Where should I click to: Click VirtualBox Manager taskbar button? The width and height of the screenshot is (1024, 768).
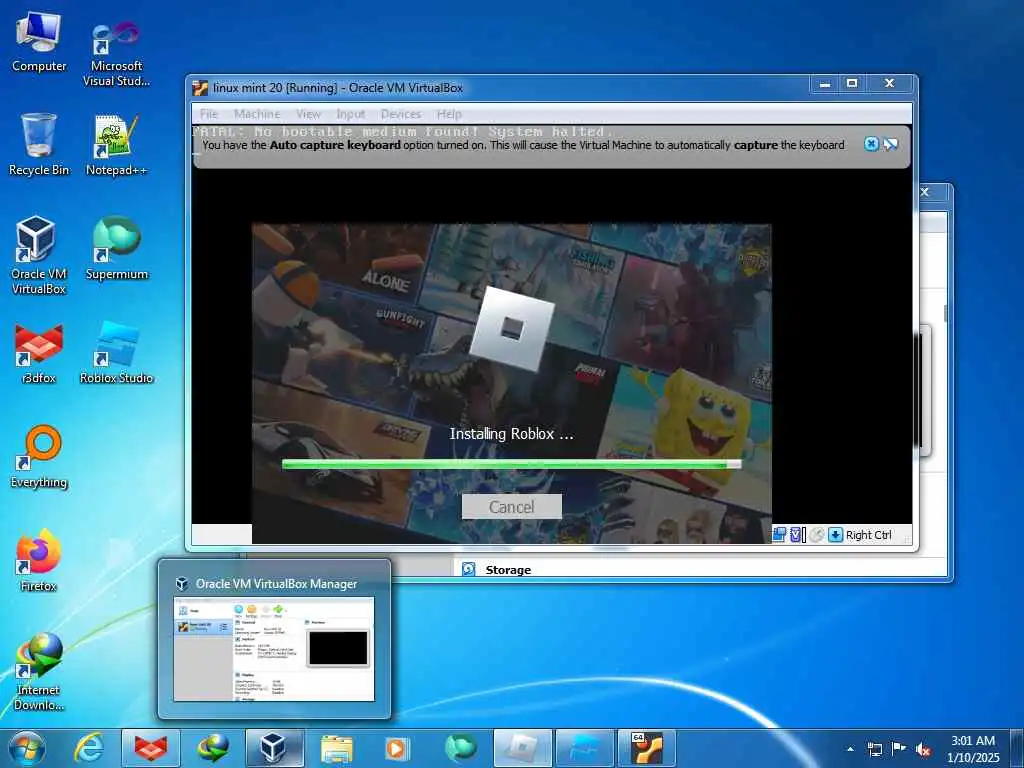(x=274, y=748)
